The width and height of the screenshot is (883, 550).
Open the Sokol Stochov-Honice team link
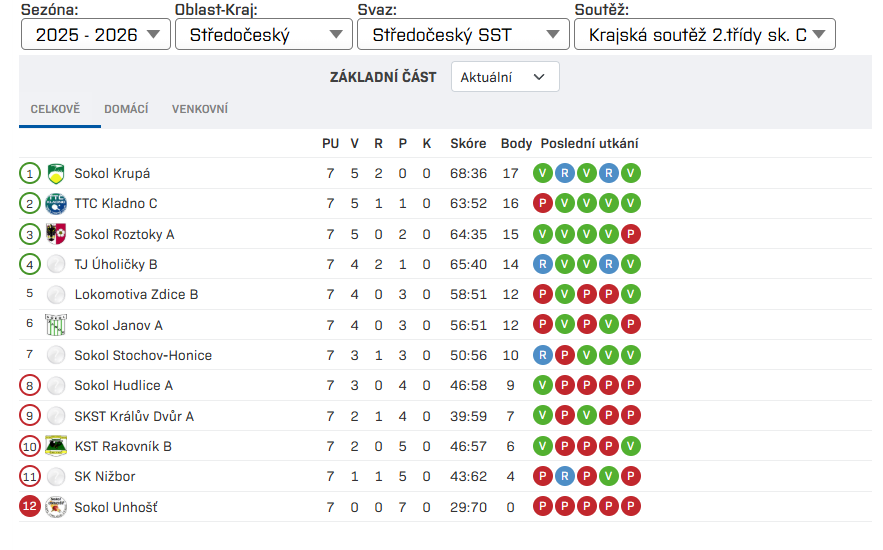coord(143,355)
